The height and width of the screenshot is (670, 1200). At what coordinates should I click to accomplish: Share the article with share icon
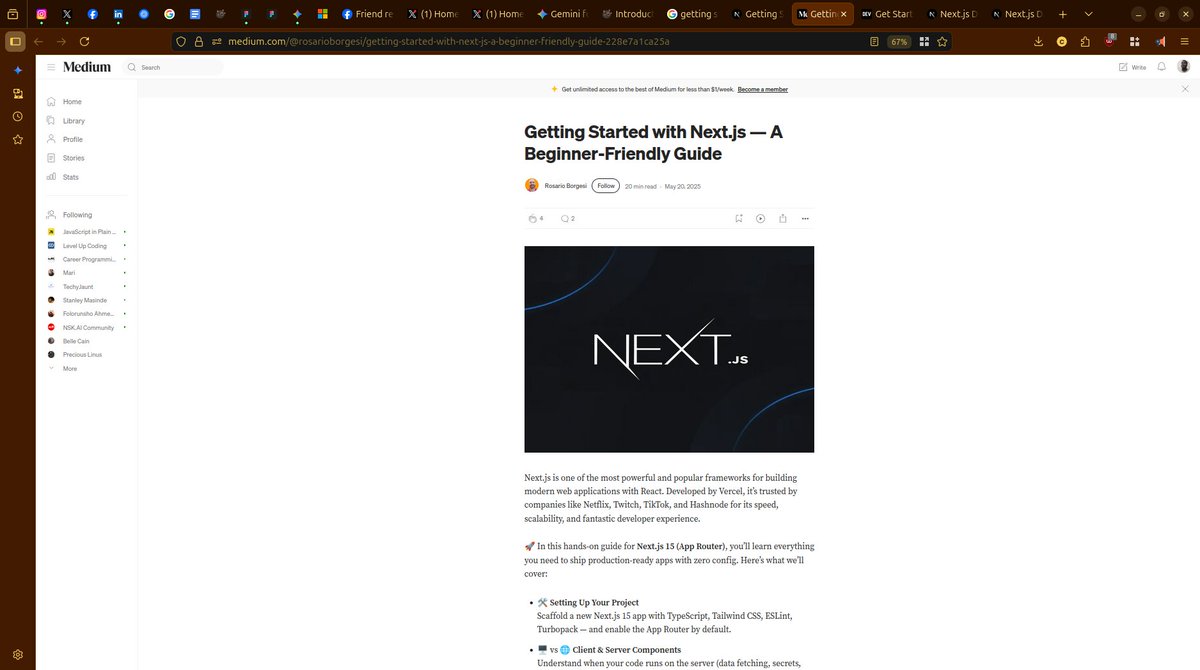(x=783, y=218)
